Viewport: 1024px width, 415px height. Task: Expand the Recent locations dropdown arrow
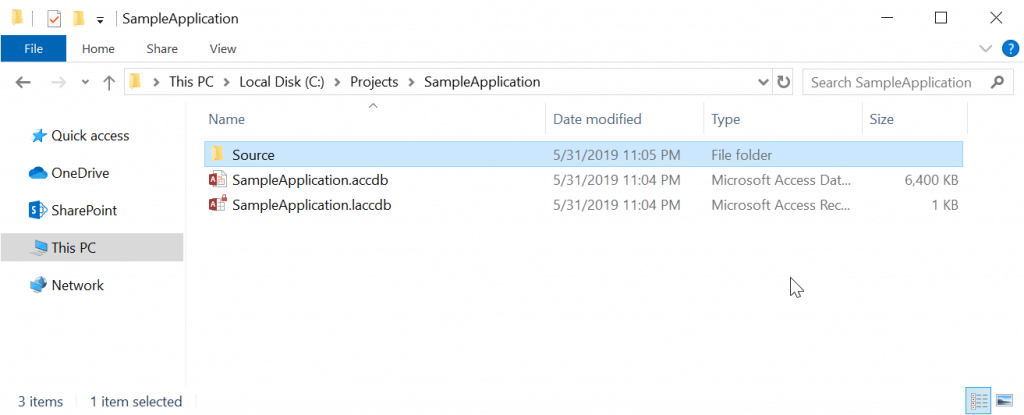click(85, 82)
